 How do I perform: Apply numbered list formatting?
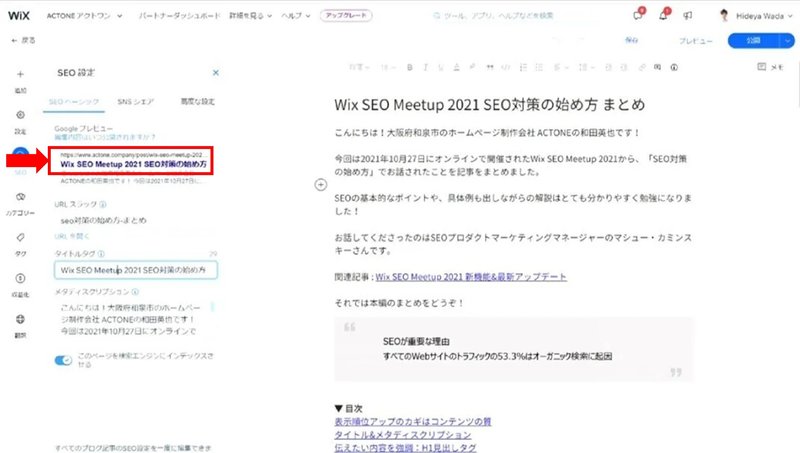(x=523, y=67)
